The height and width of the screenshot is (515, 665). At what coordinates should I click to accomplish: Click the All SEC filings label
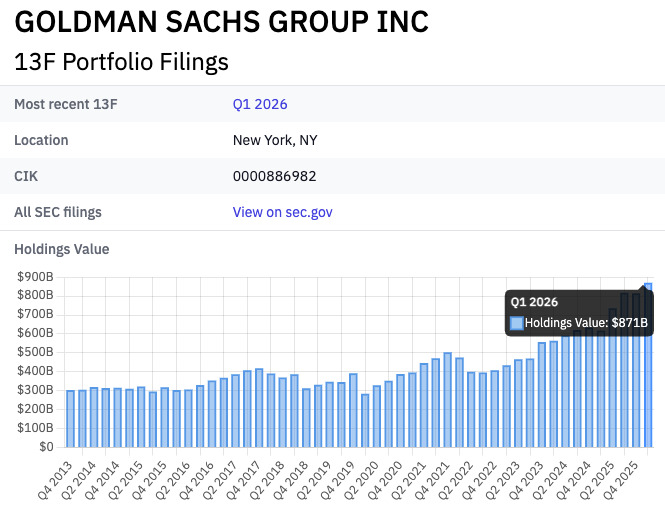pyautogui.click(x=58, y=212)
